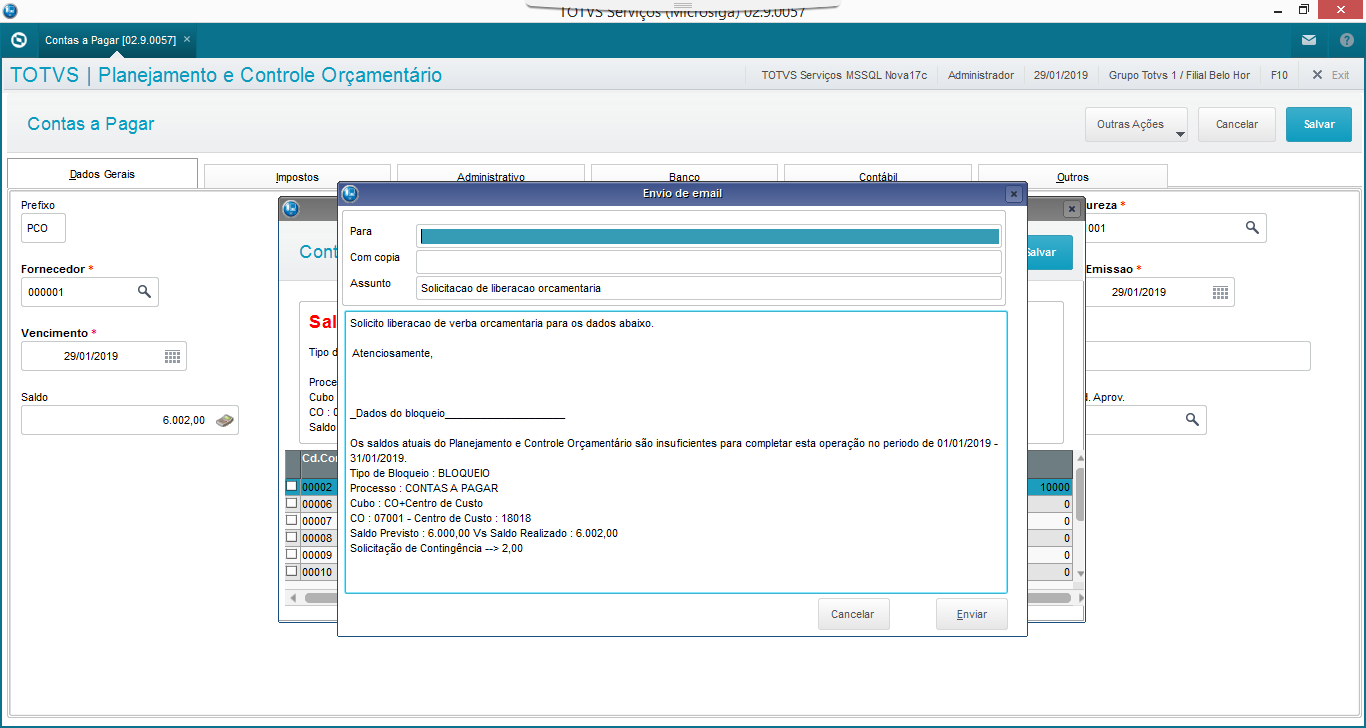Click the title icon of the dialog behind the email window
1366x728 pixels.
[x=291, y=209]
